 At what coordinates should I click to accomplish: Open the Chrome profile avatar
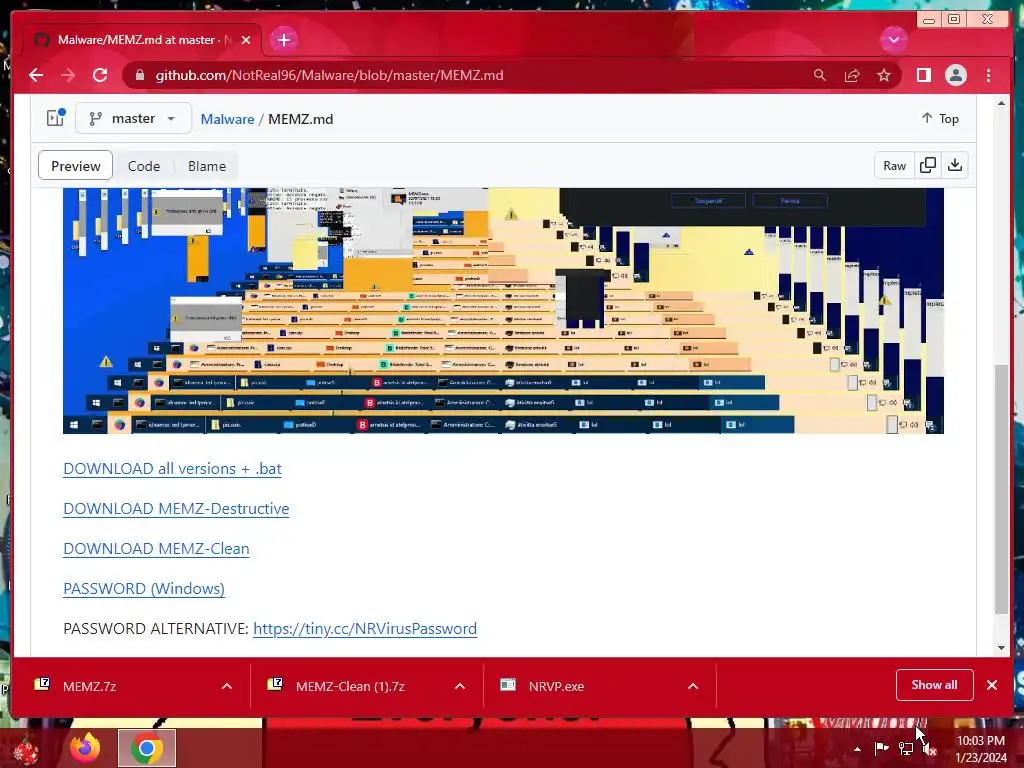point(955,75)
